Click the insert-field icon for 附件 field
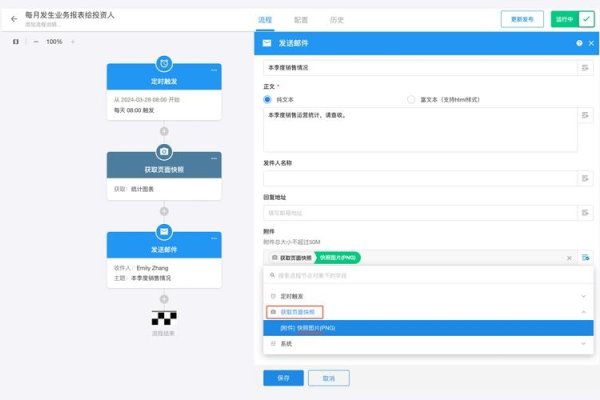600x400 pixels. pyautogui.click(x=585, y=258)
